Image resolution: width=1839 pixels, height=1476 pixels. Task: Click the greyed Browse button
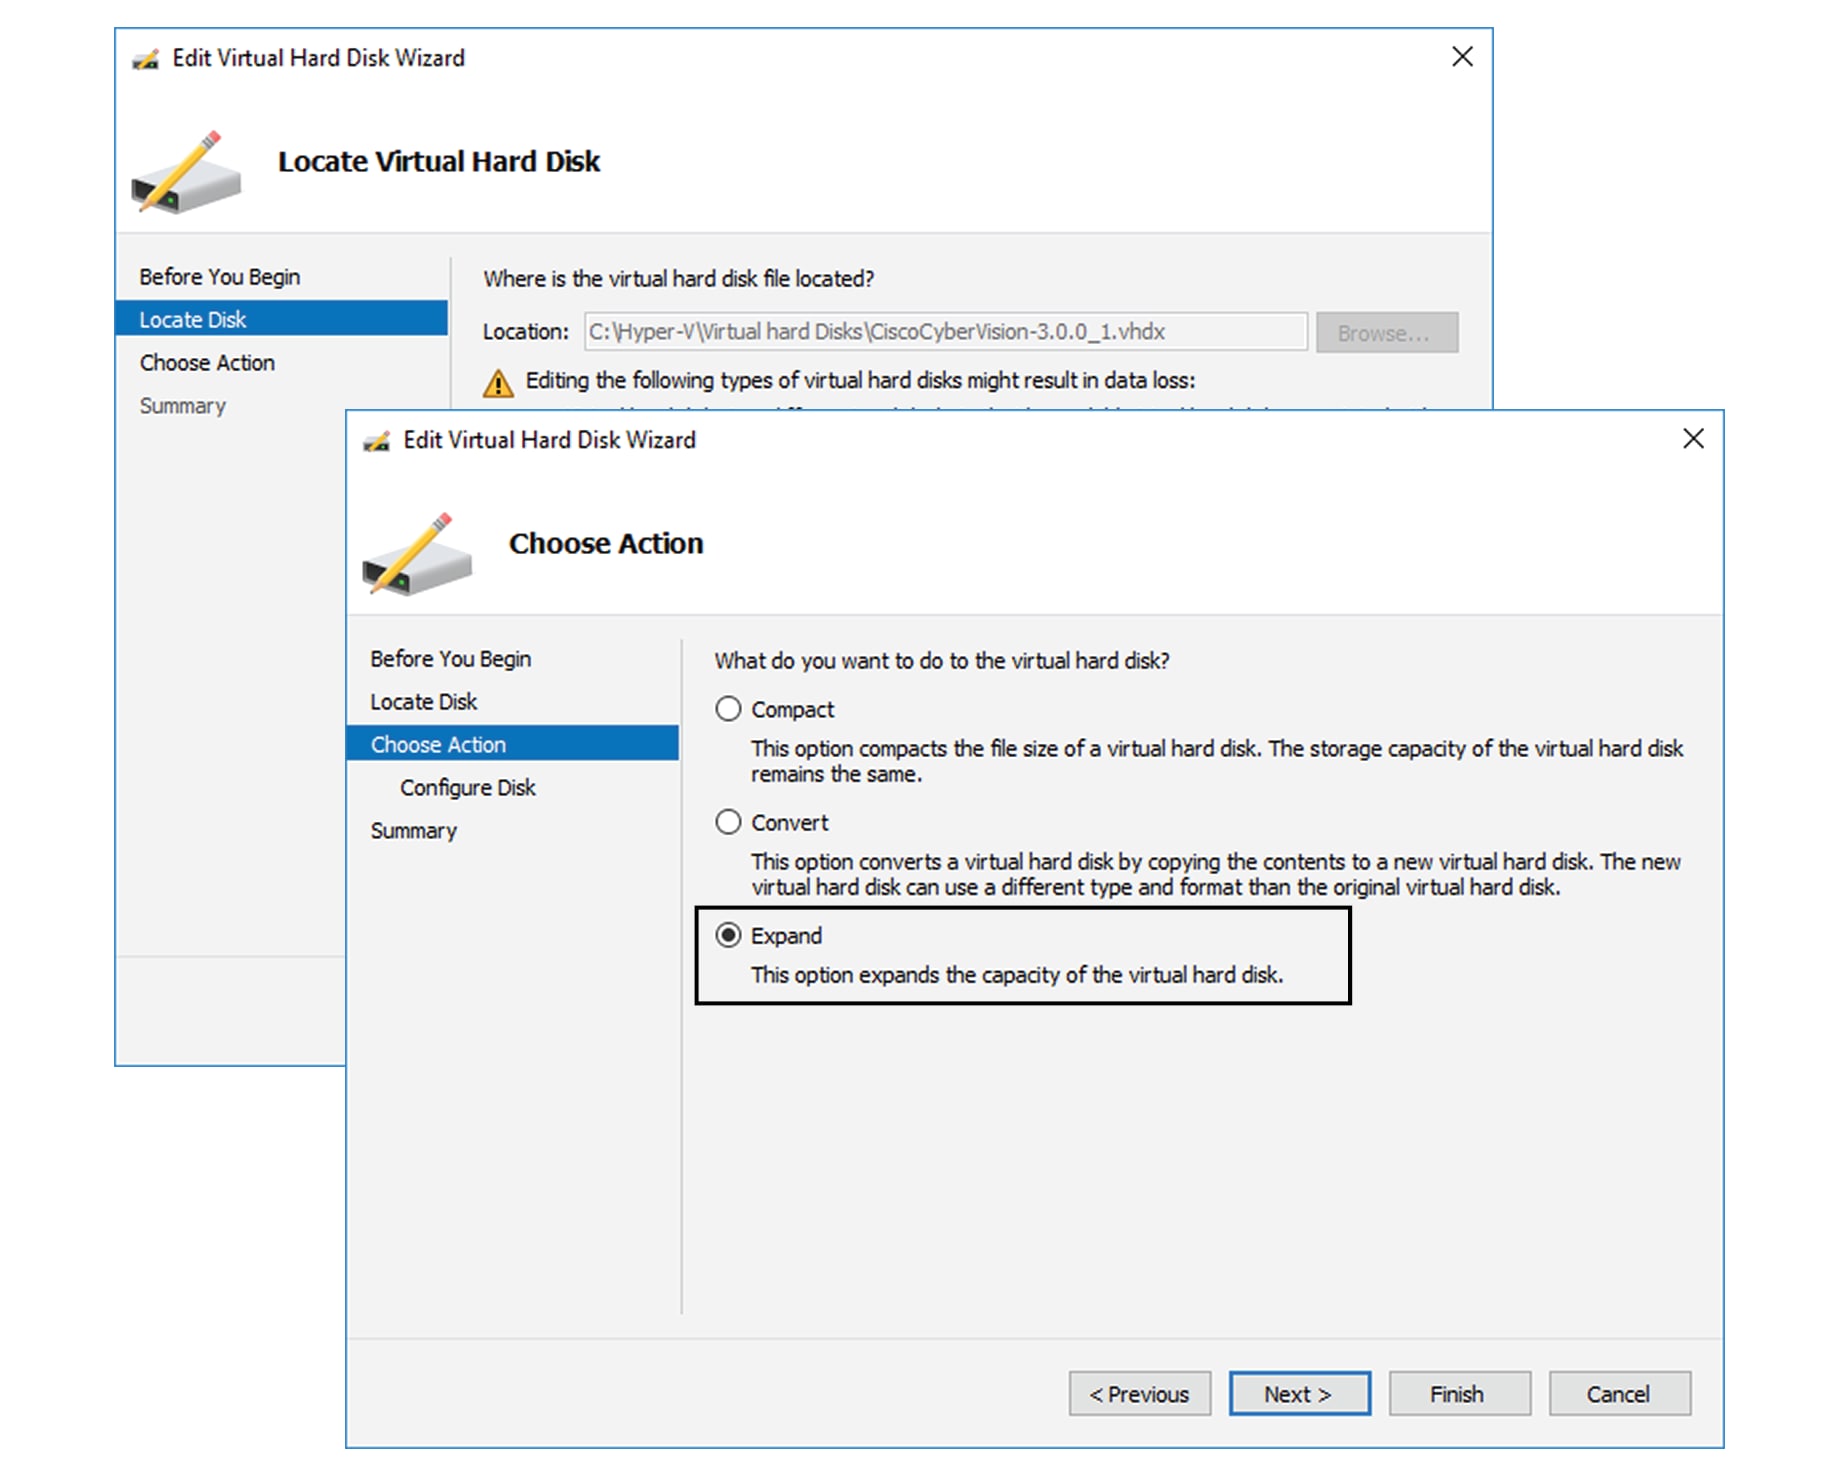[1386, 333]
